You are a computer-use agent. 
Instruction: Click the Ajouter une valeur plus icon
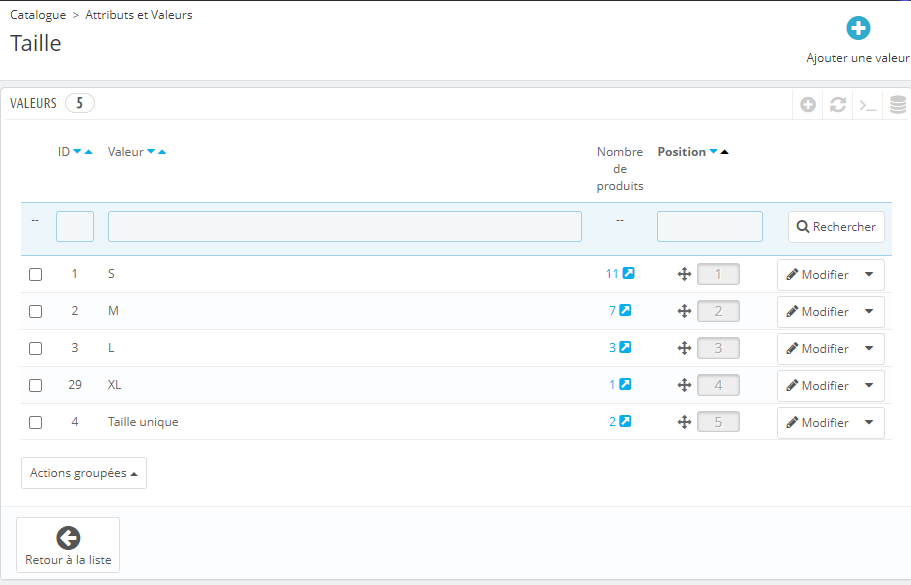click(x=858, y=28)
